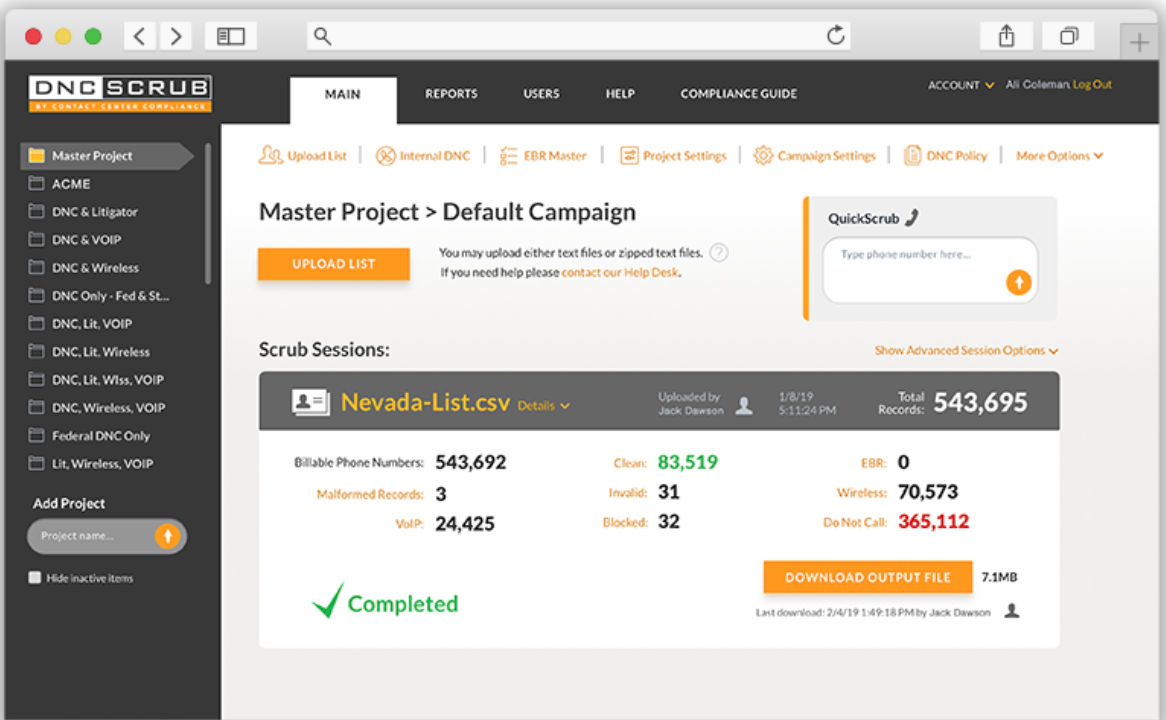Screen dimensions: 1166x720
Task: Expand Show Advanced Session Options
Action: [966, 351]
